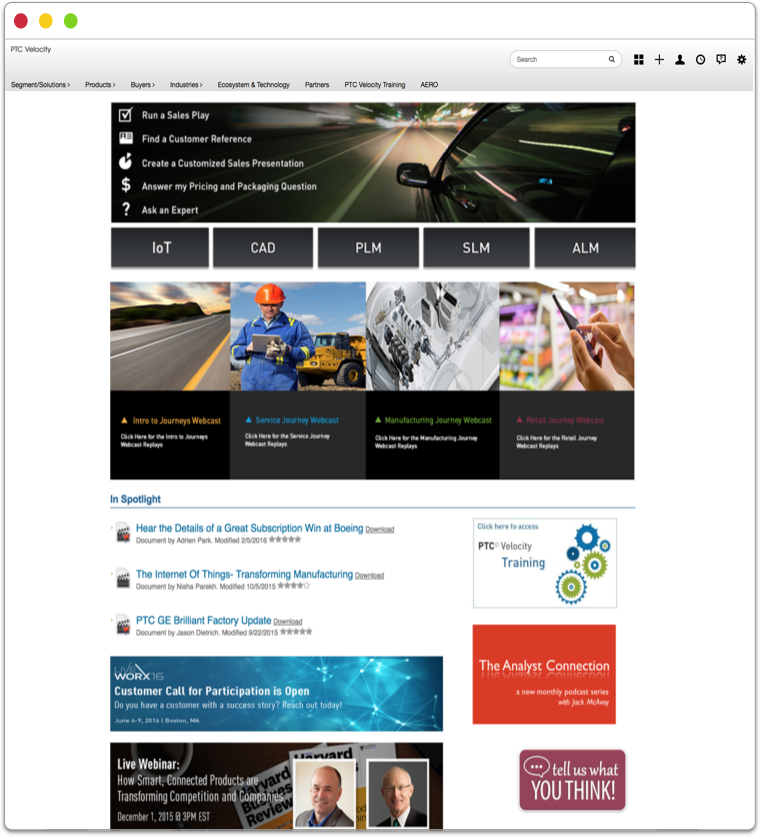This screenshot has height=839, width=760.
Task: Download the Internet Of Things document
Action: click(x=369, y=575)
